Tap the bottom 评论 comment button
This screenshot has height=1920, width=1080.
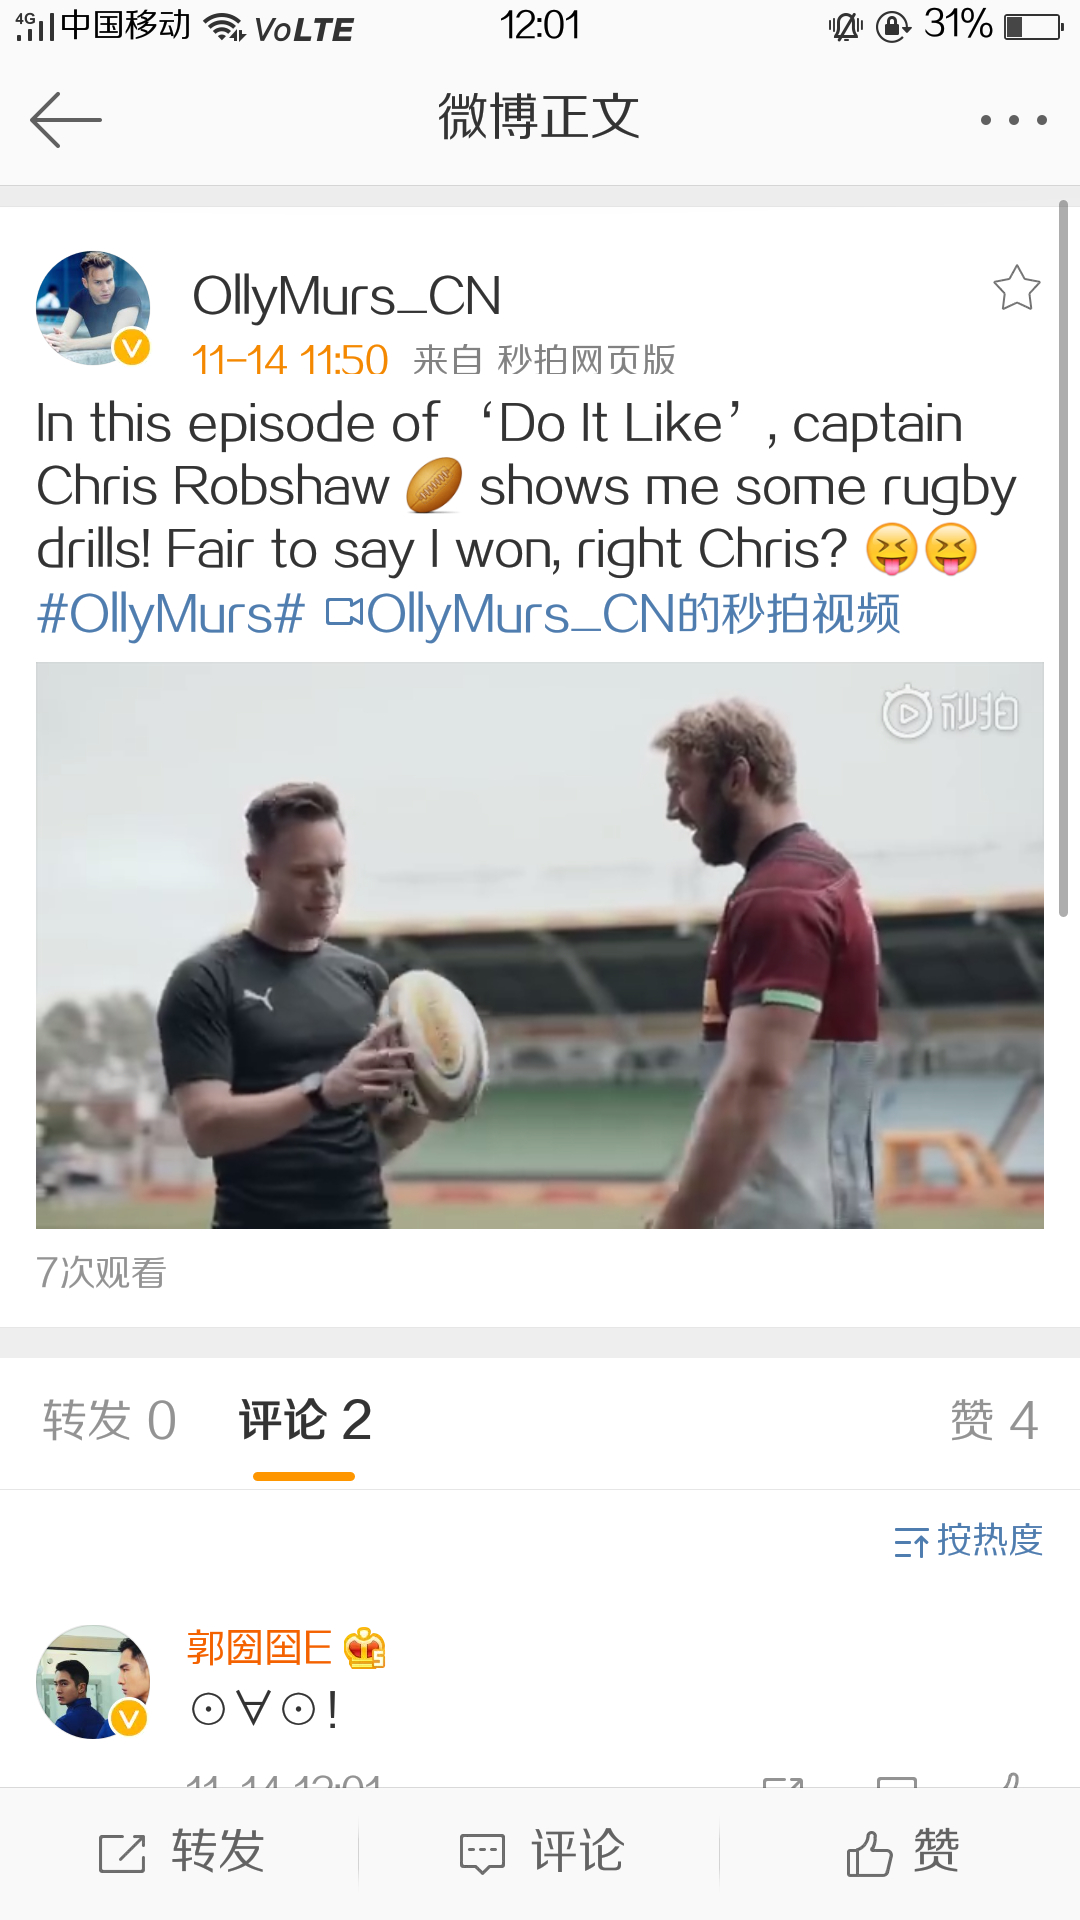click(x=540, y=1852)
